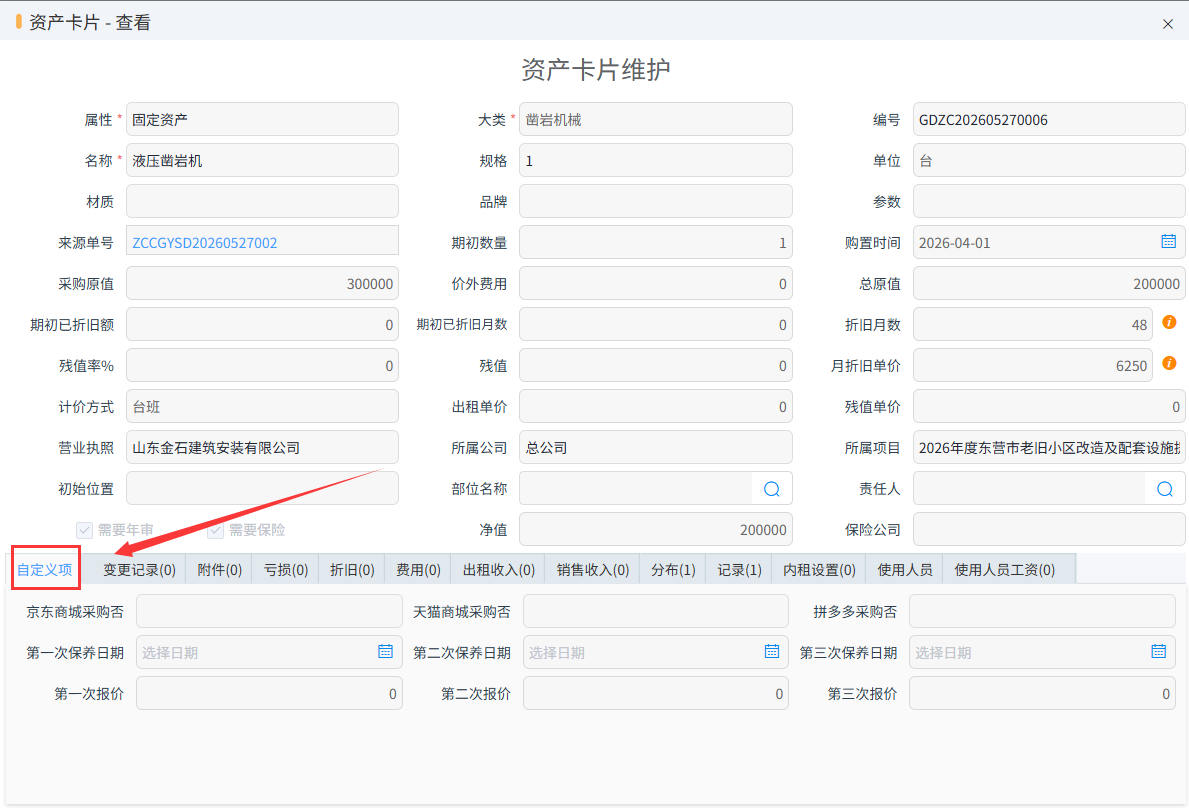Screen dimensions: 1189x808
Task: Open the 内租设置(0) tab
Action: tap(819, 569)
